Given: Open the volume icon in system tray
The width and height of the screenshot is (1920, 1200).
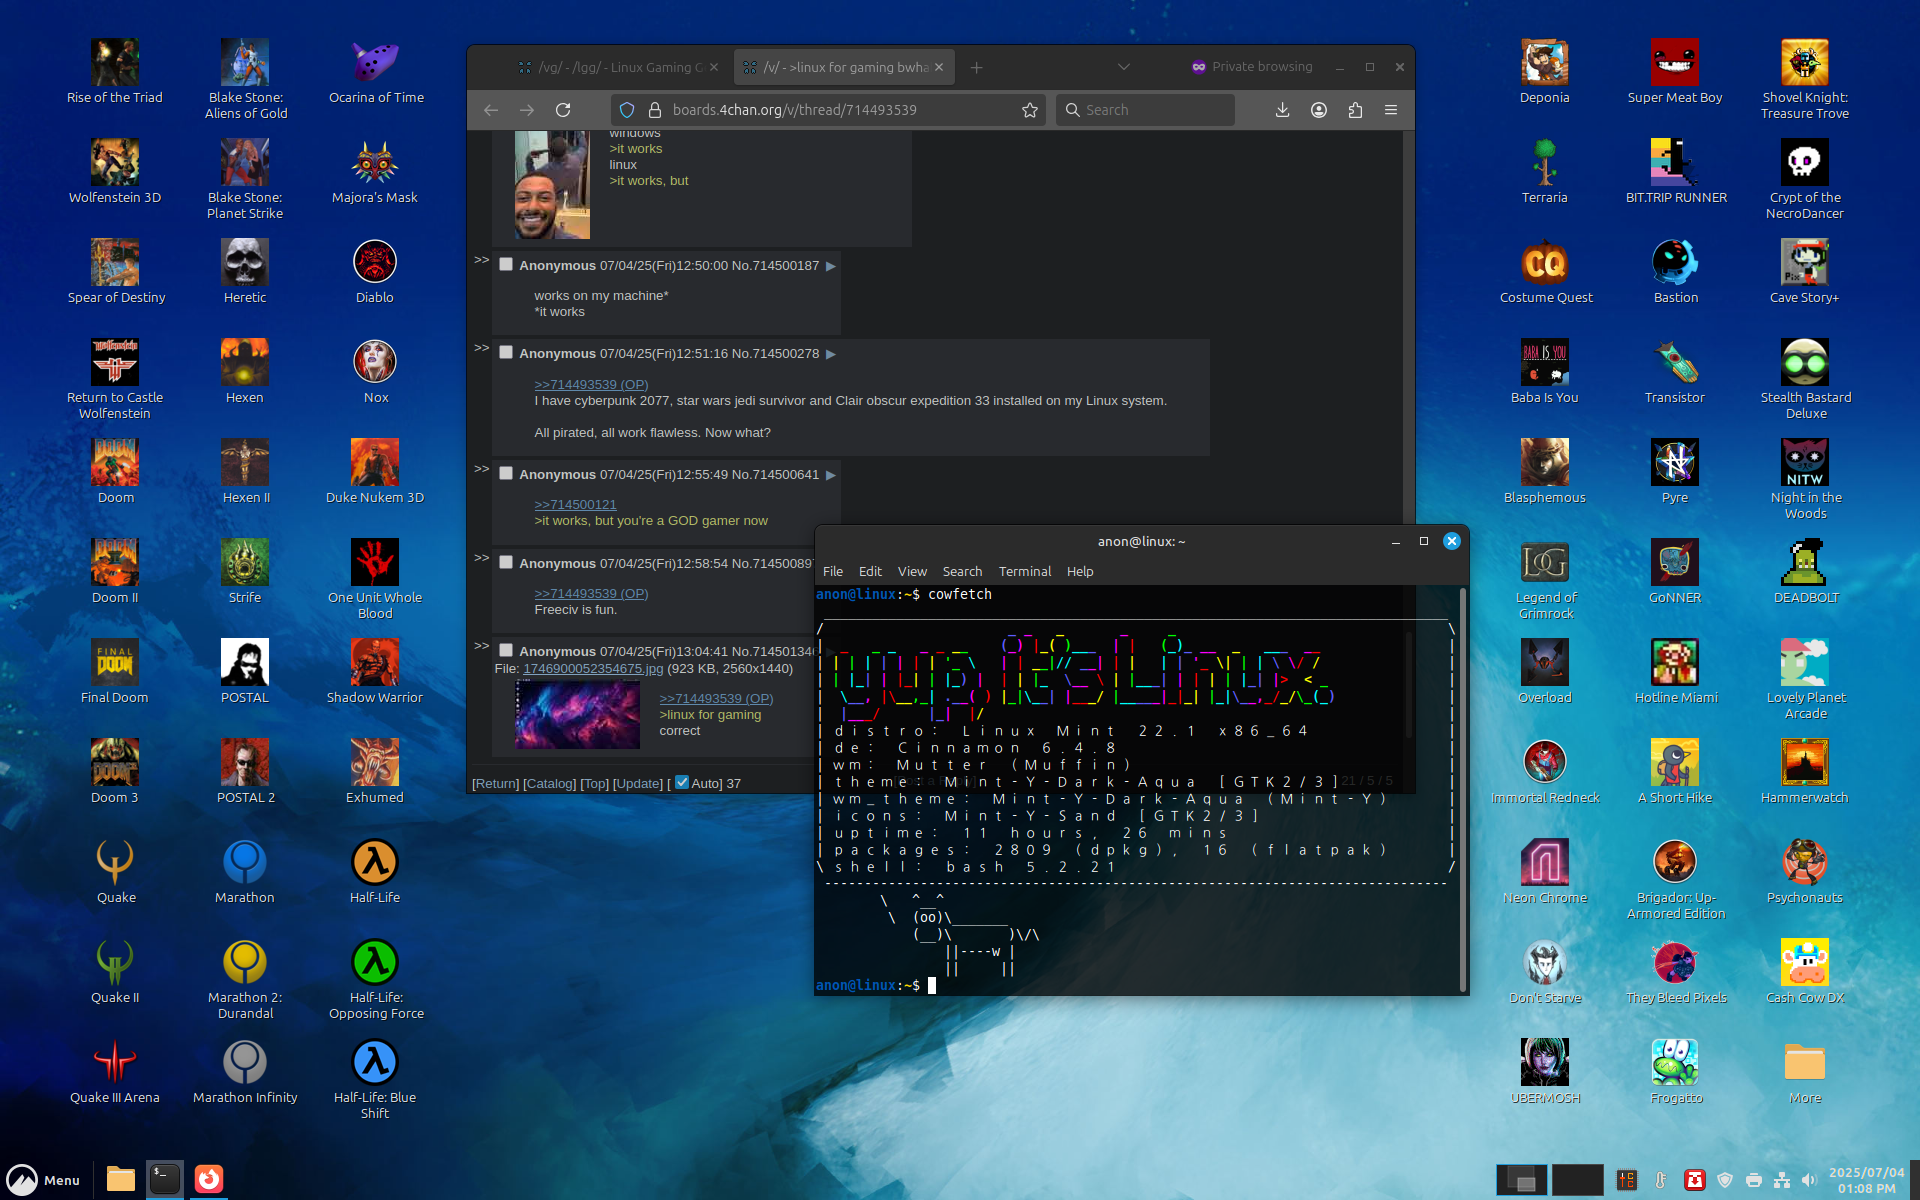Looking at the screenshot, I should [x=1808, y=1180].
